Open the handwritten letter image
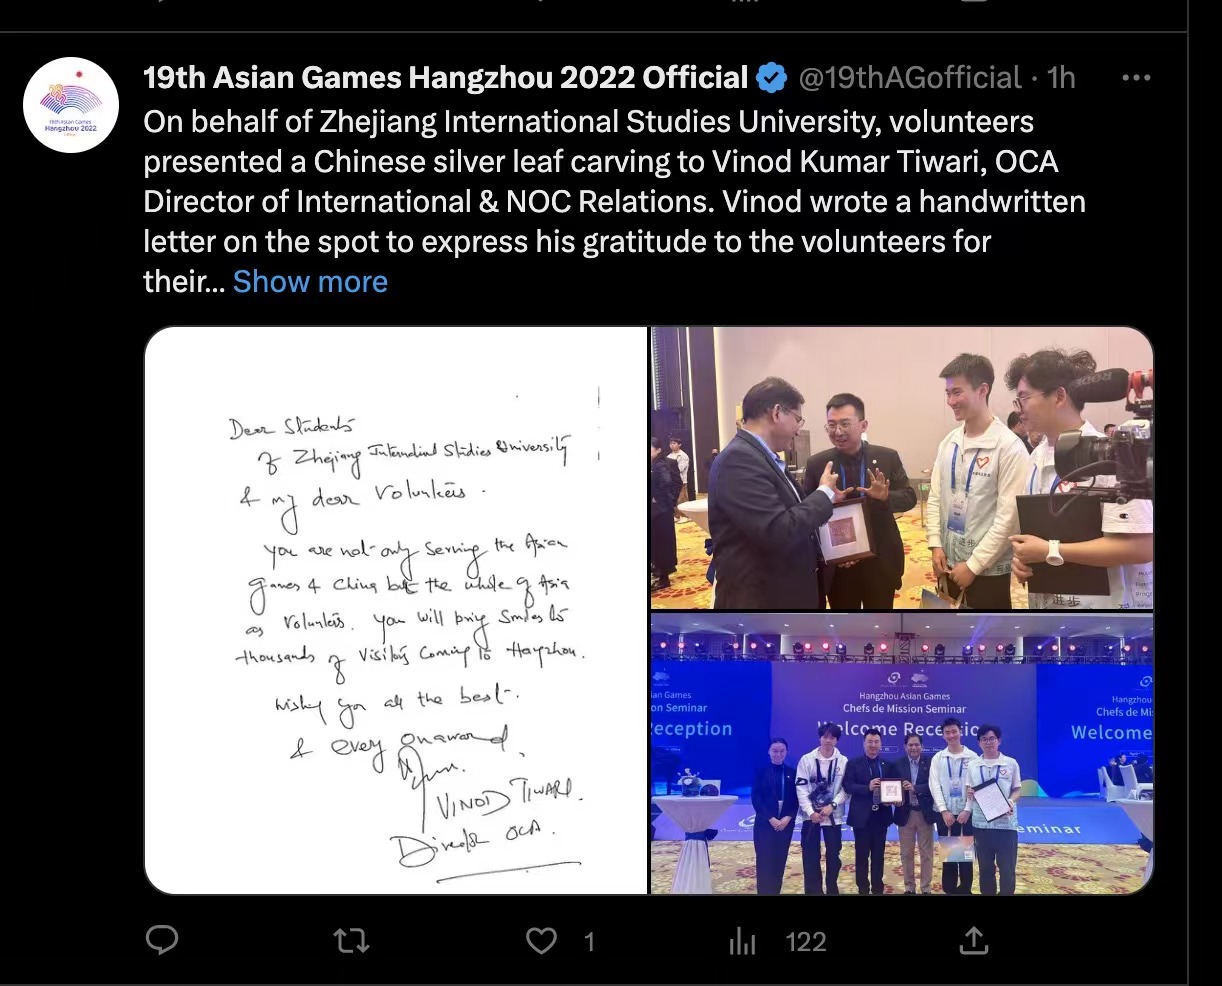 pyautogui.click(x=396, y=610)
